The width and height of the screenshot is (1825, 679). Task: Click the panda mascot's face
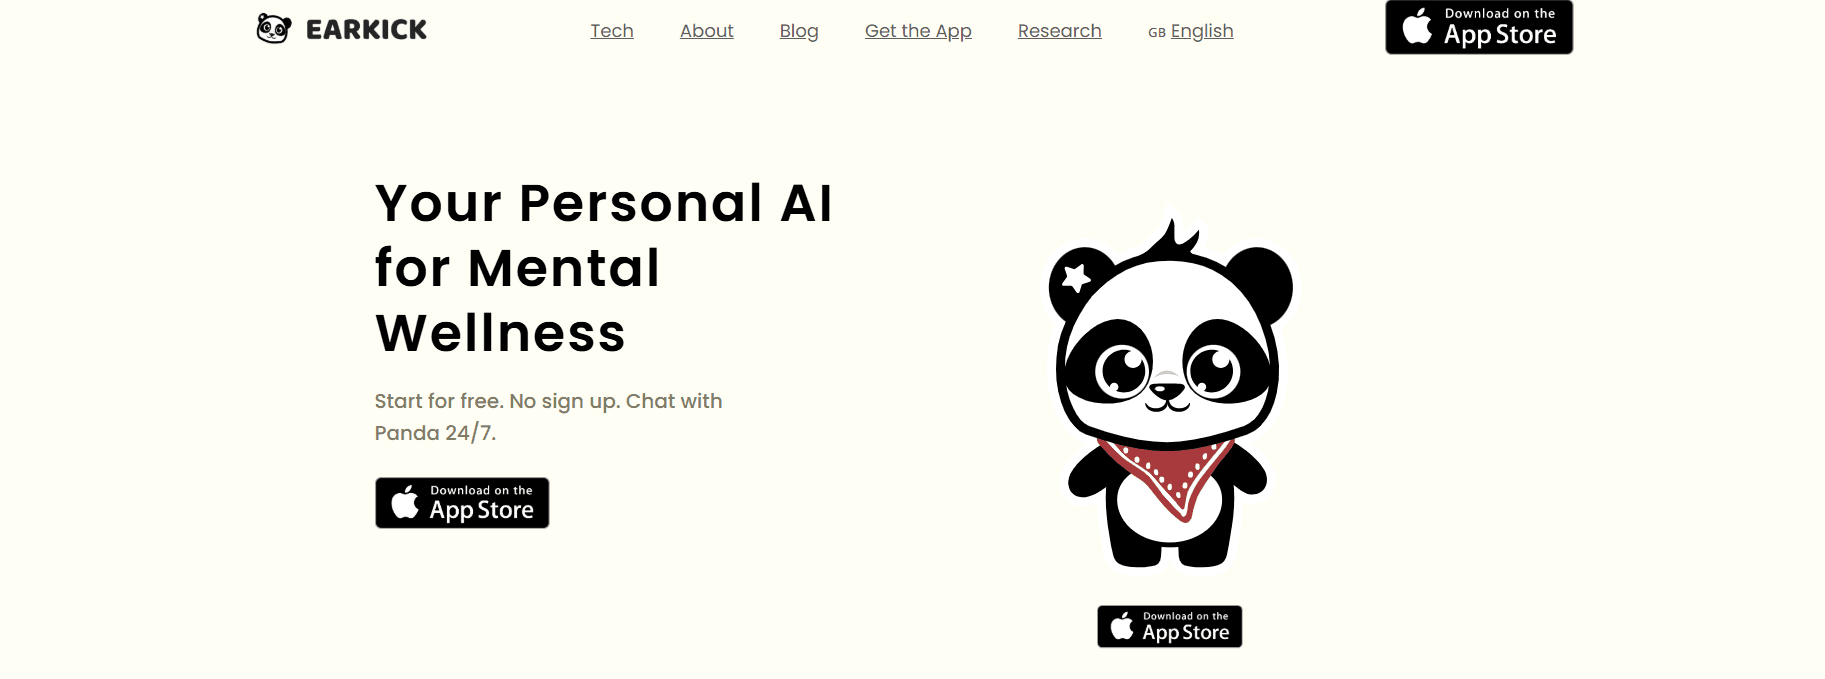click(x=1168, y=365)
